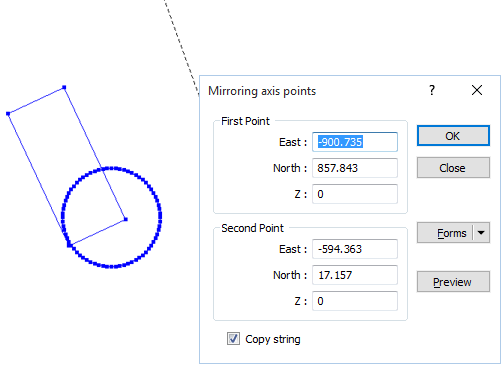Click the First Point East field

pyautogui.click(x=355, y=142)
